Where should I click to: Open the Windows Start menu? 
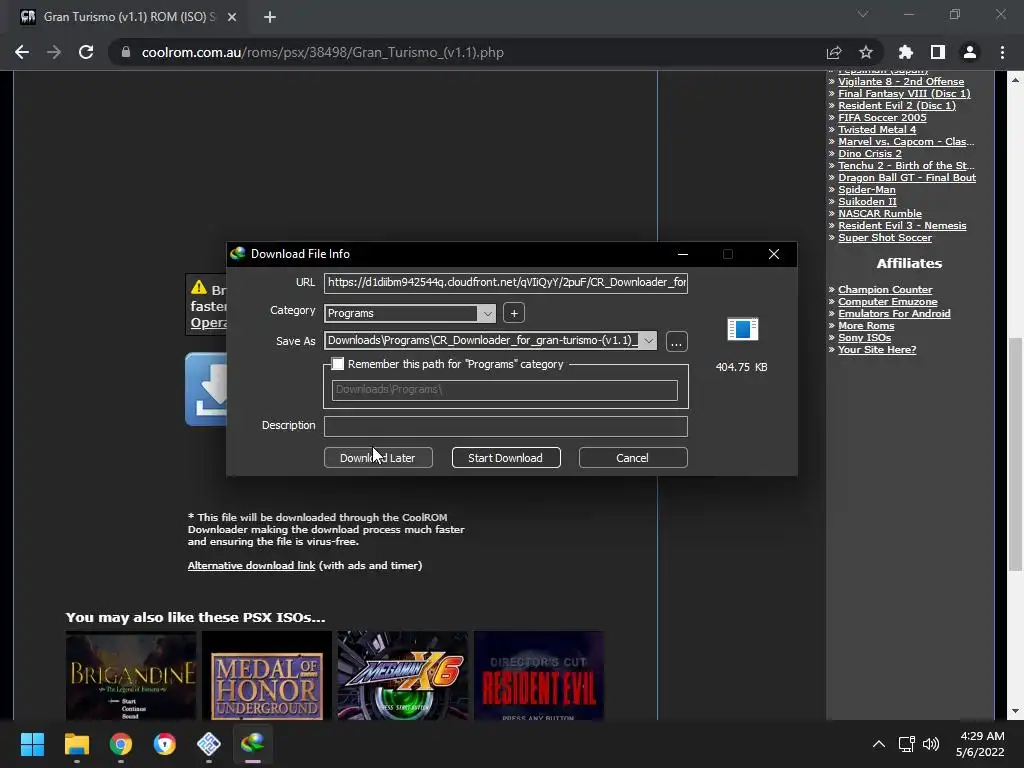click(32, 744)
